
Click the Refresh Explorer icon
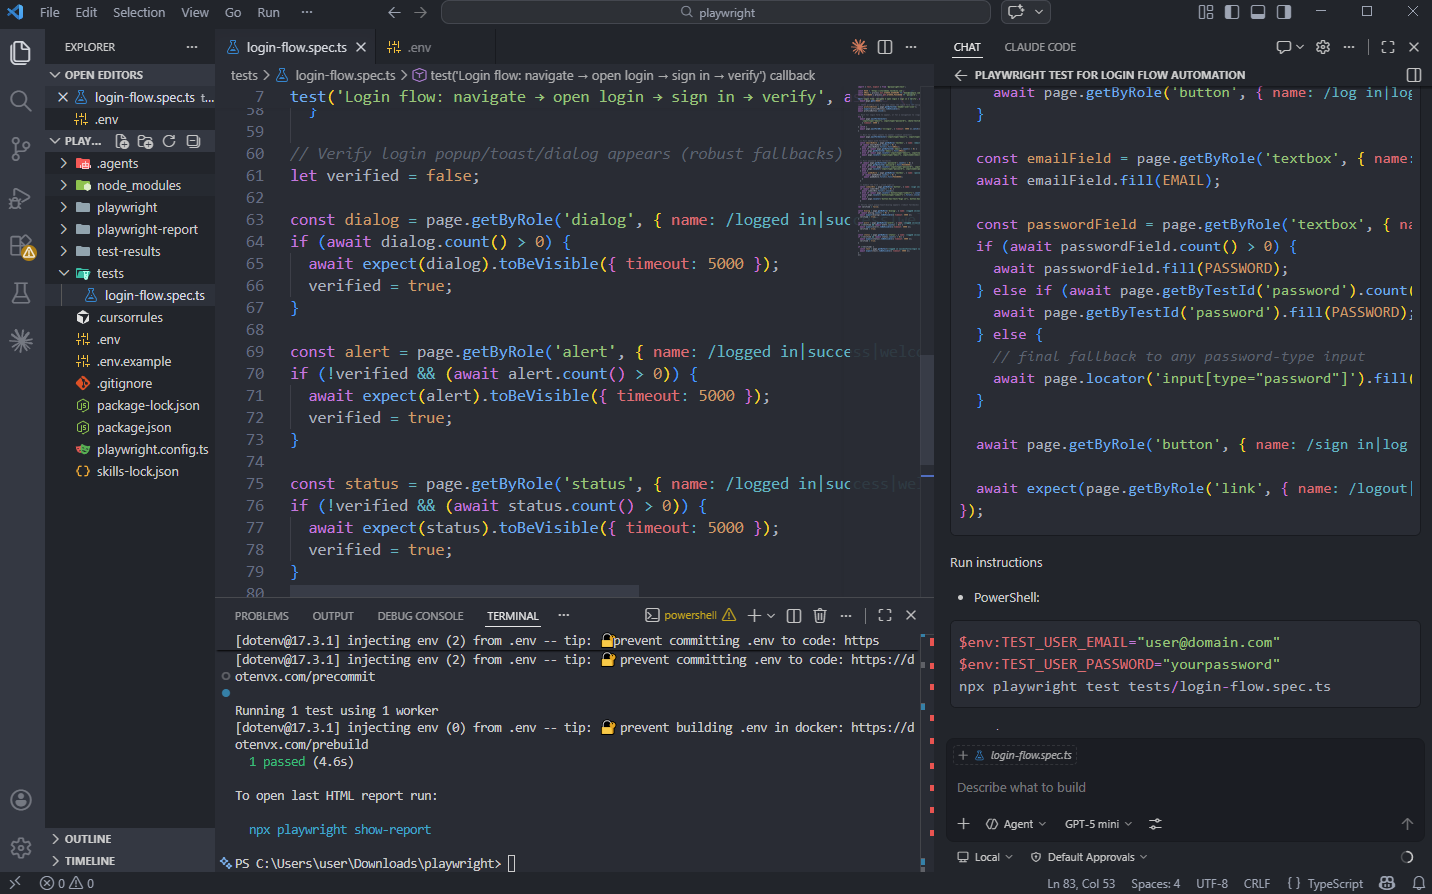click(x=169, y=141)
